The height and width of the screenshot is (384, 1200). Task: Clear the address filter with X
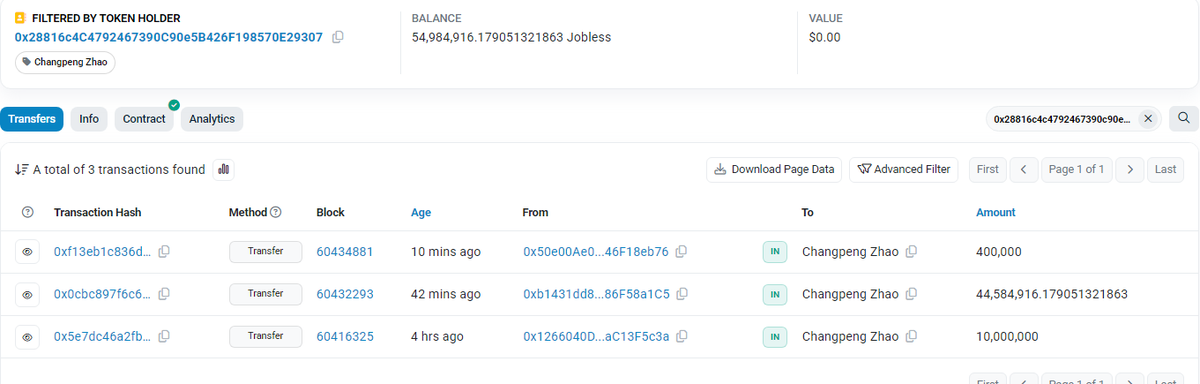click(x=1148, y=119)
